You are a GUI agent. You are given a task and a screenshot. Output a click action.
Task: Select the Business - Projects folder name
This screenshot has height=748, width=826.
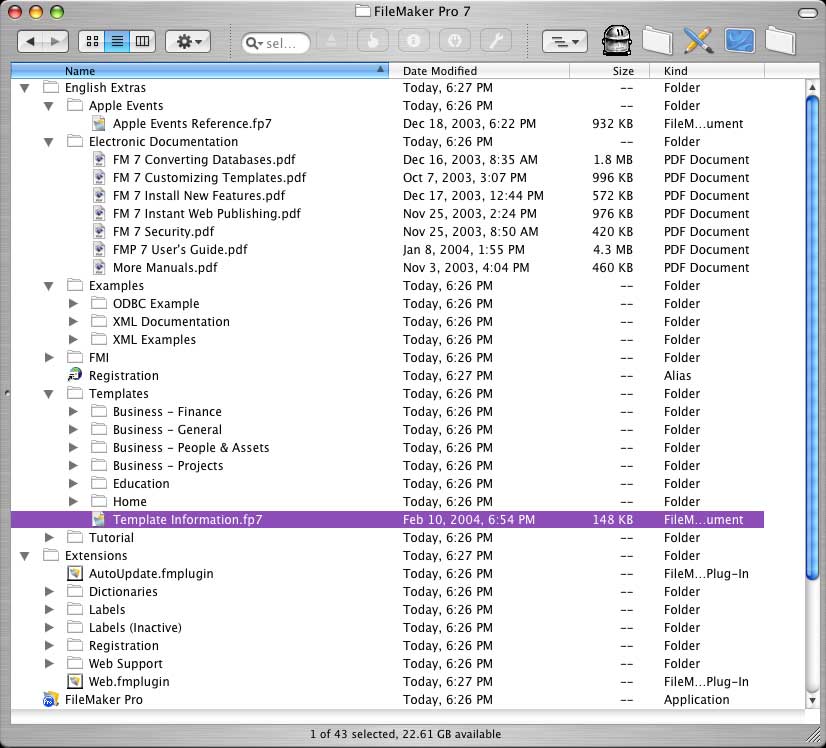168,465
